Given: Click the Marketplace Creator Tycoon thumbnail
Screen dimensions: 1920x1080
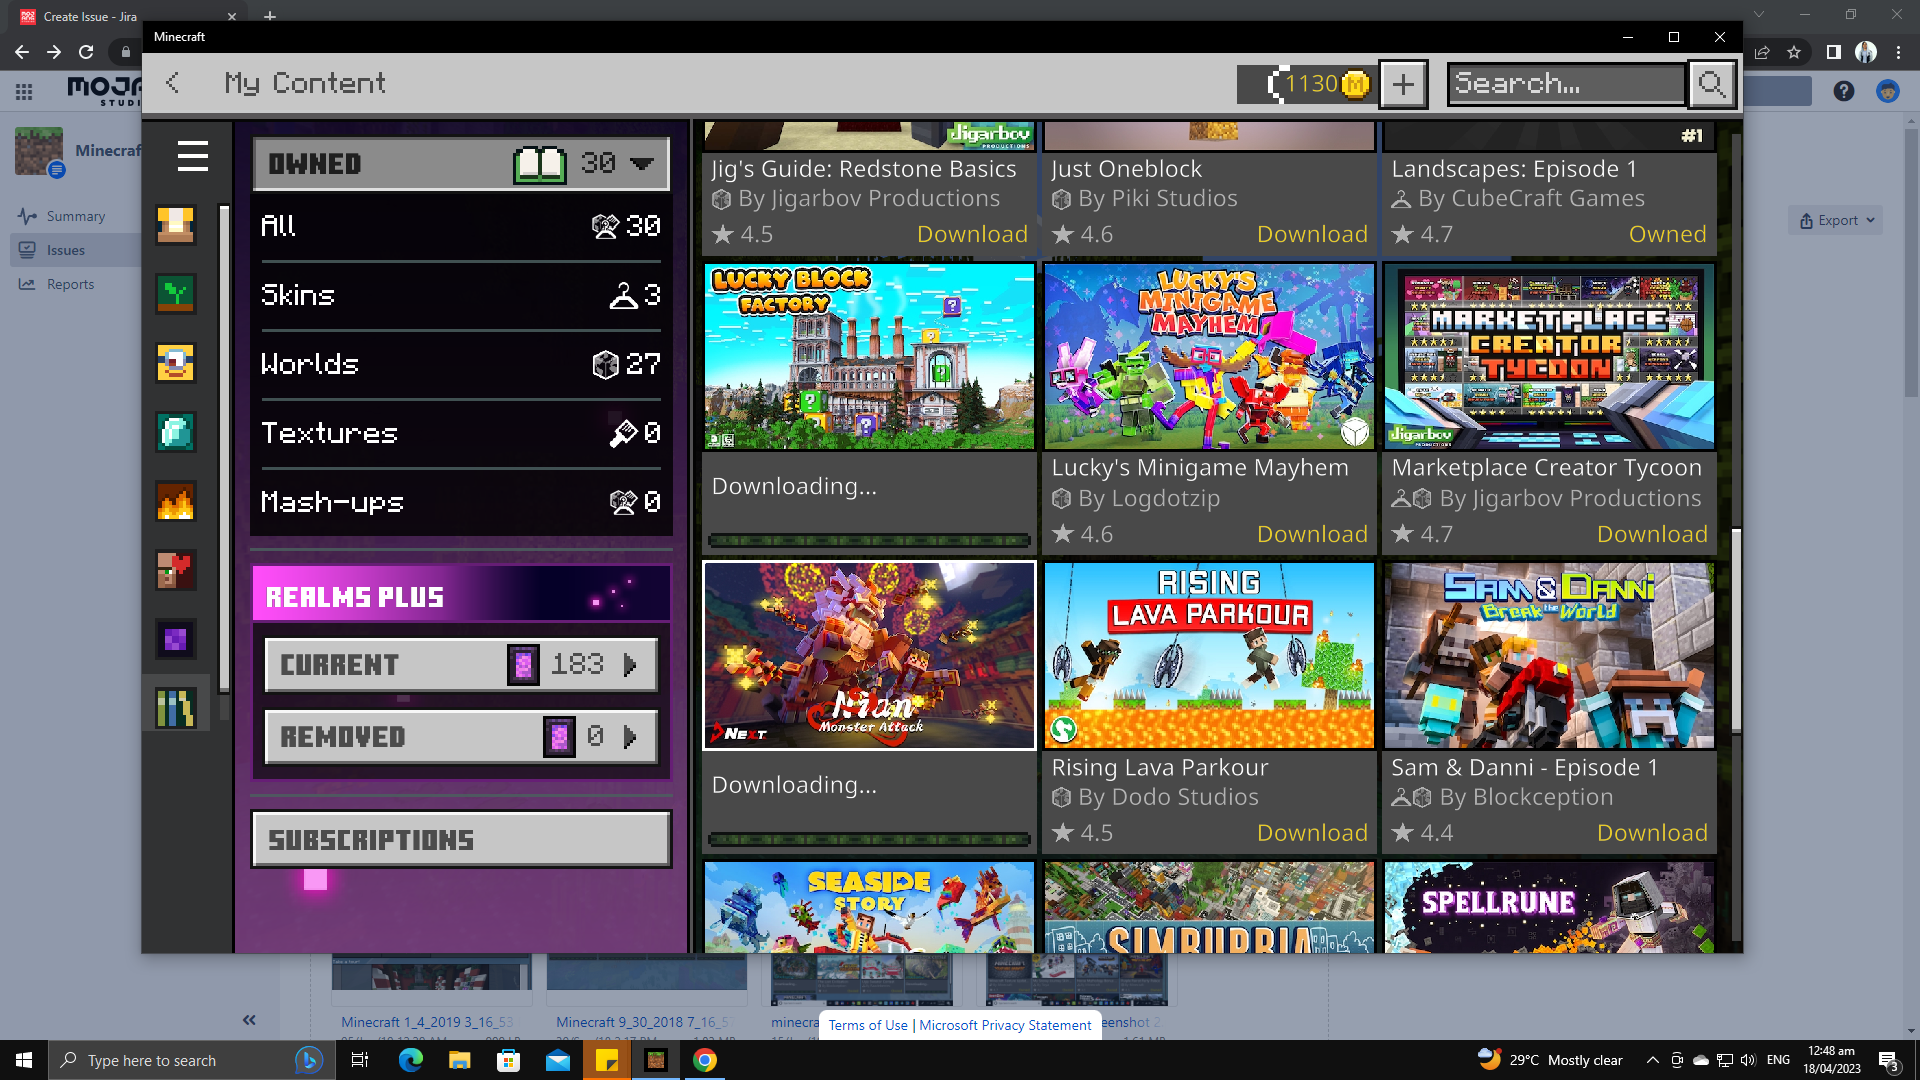Looking at the screenshot, I should [x=1549, y=356].
